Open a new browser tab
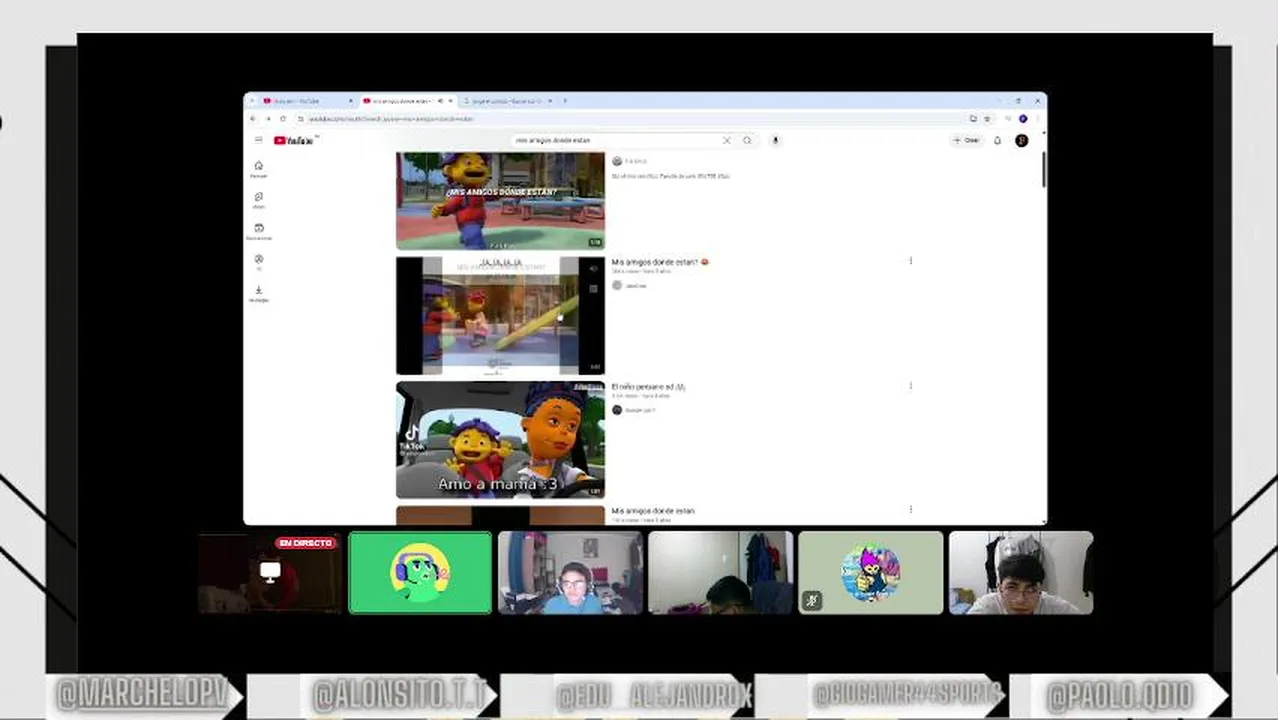The image size is (1278, 720). 565,101
